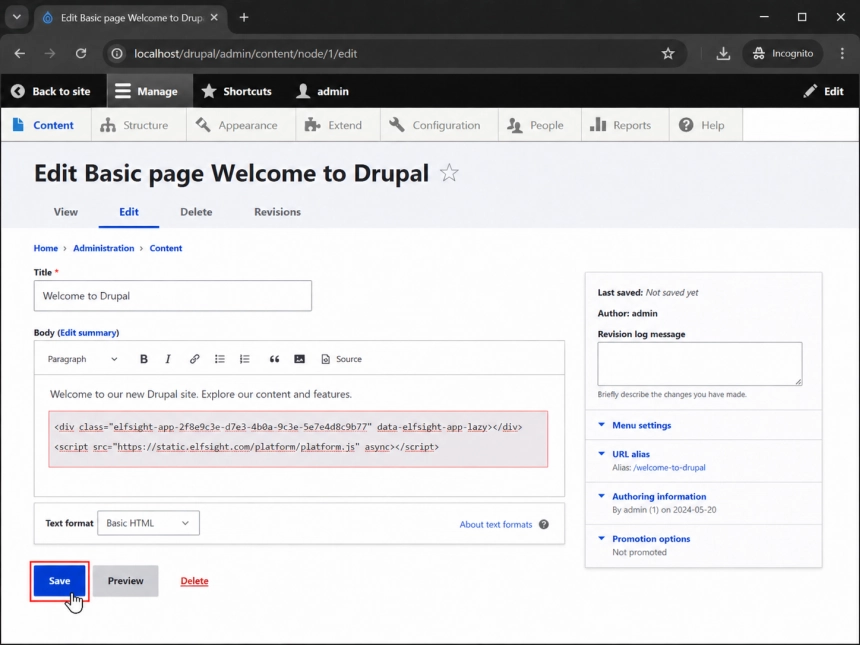The height and width of the screenshot is (645, 860).
Task: Open browser downloads
Action: point(723,53)
